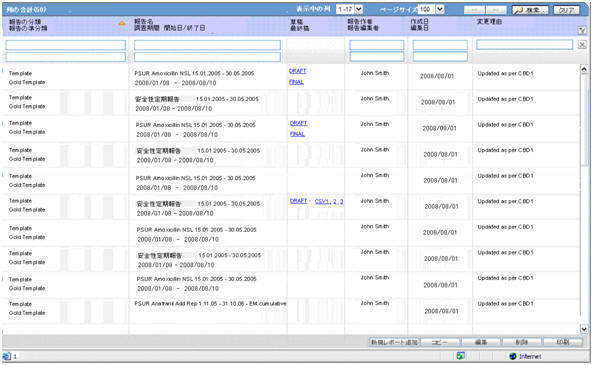Click the orange sort arrow in 報告の分類 header
This screenshot has height=365, width=593.
click(x=122, y=23)
